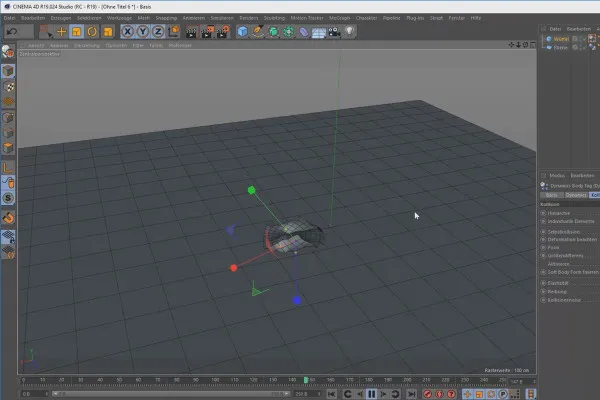Select Model mode cube icon
Image resolution: width=600 pixels, height=400 pixels.
tap(8, 71)
